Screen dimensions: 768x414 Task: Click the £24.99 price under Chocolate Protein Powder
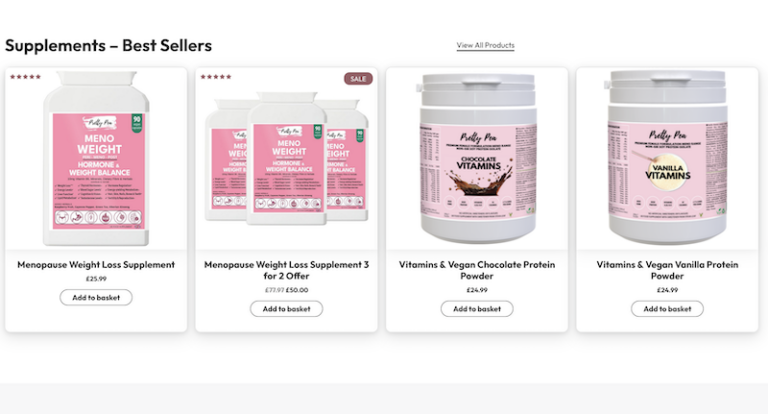(477, 290)
